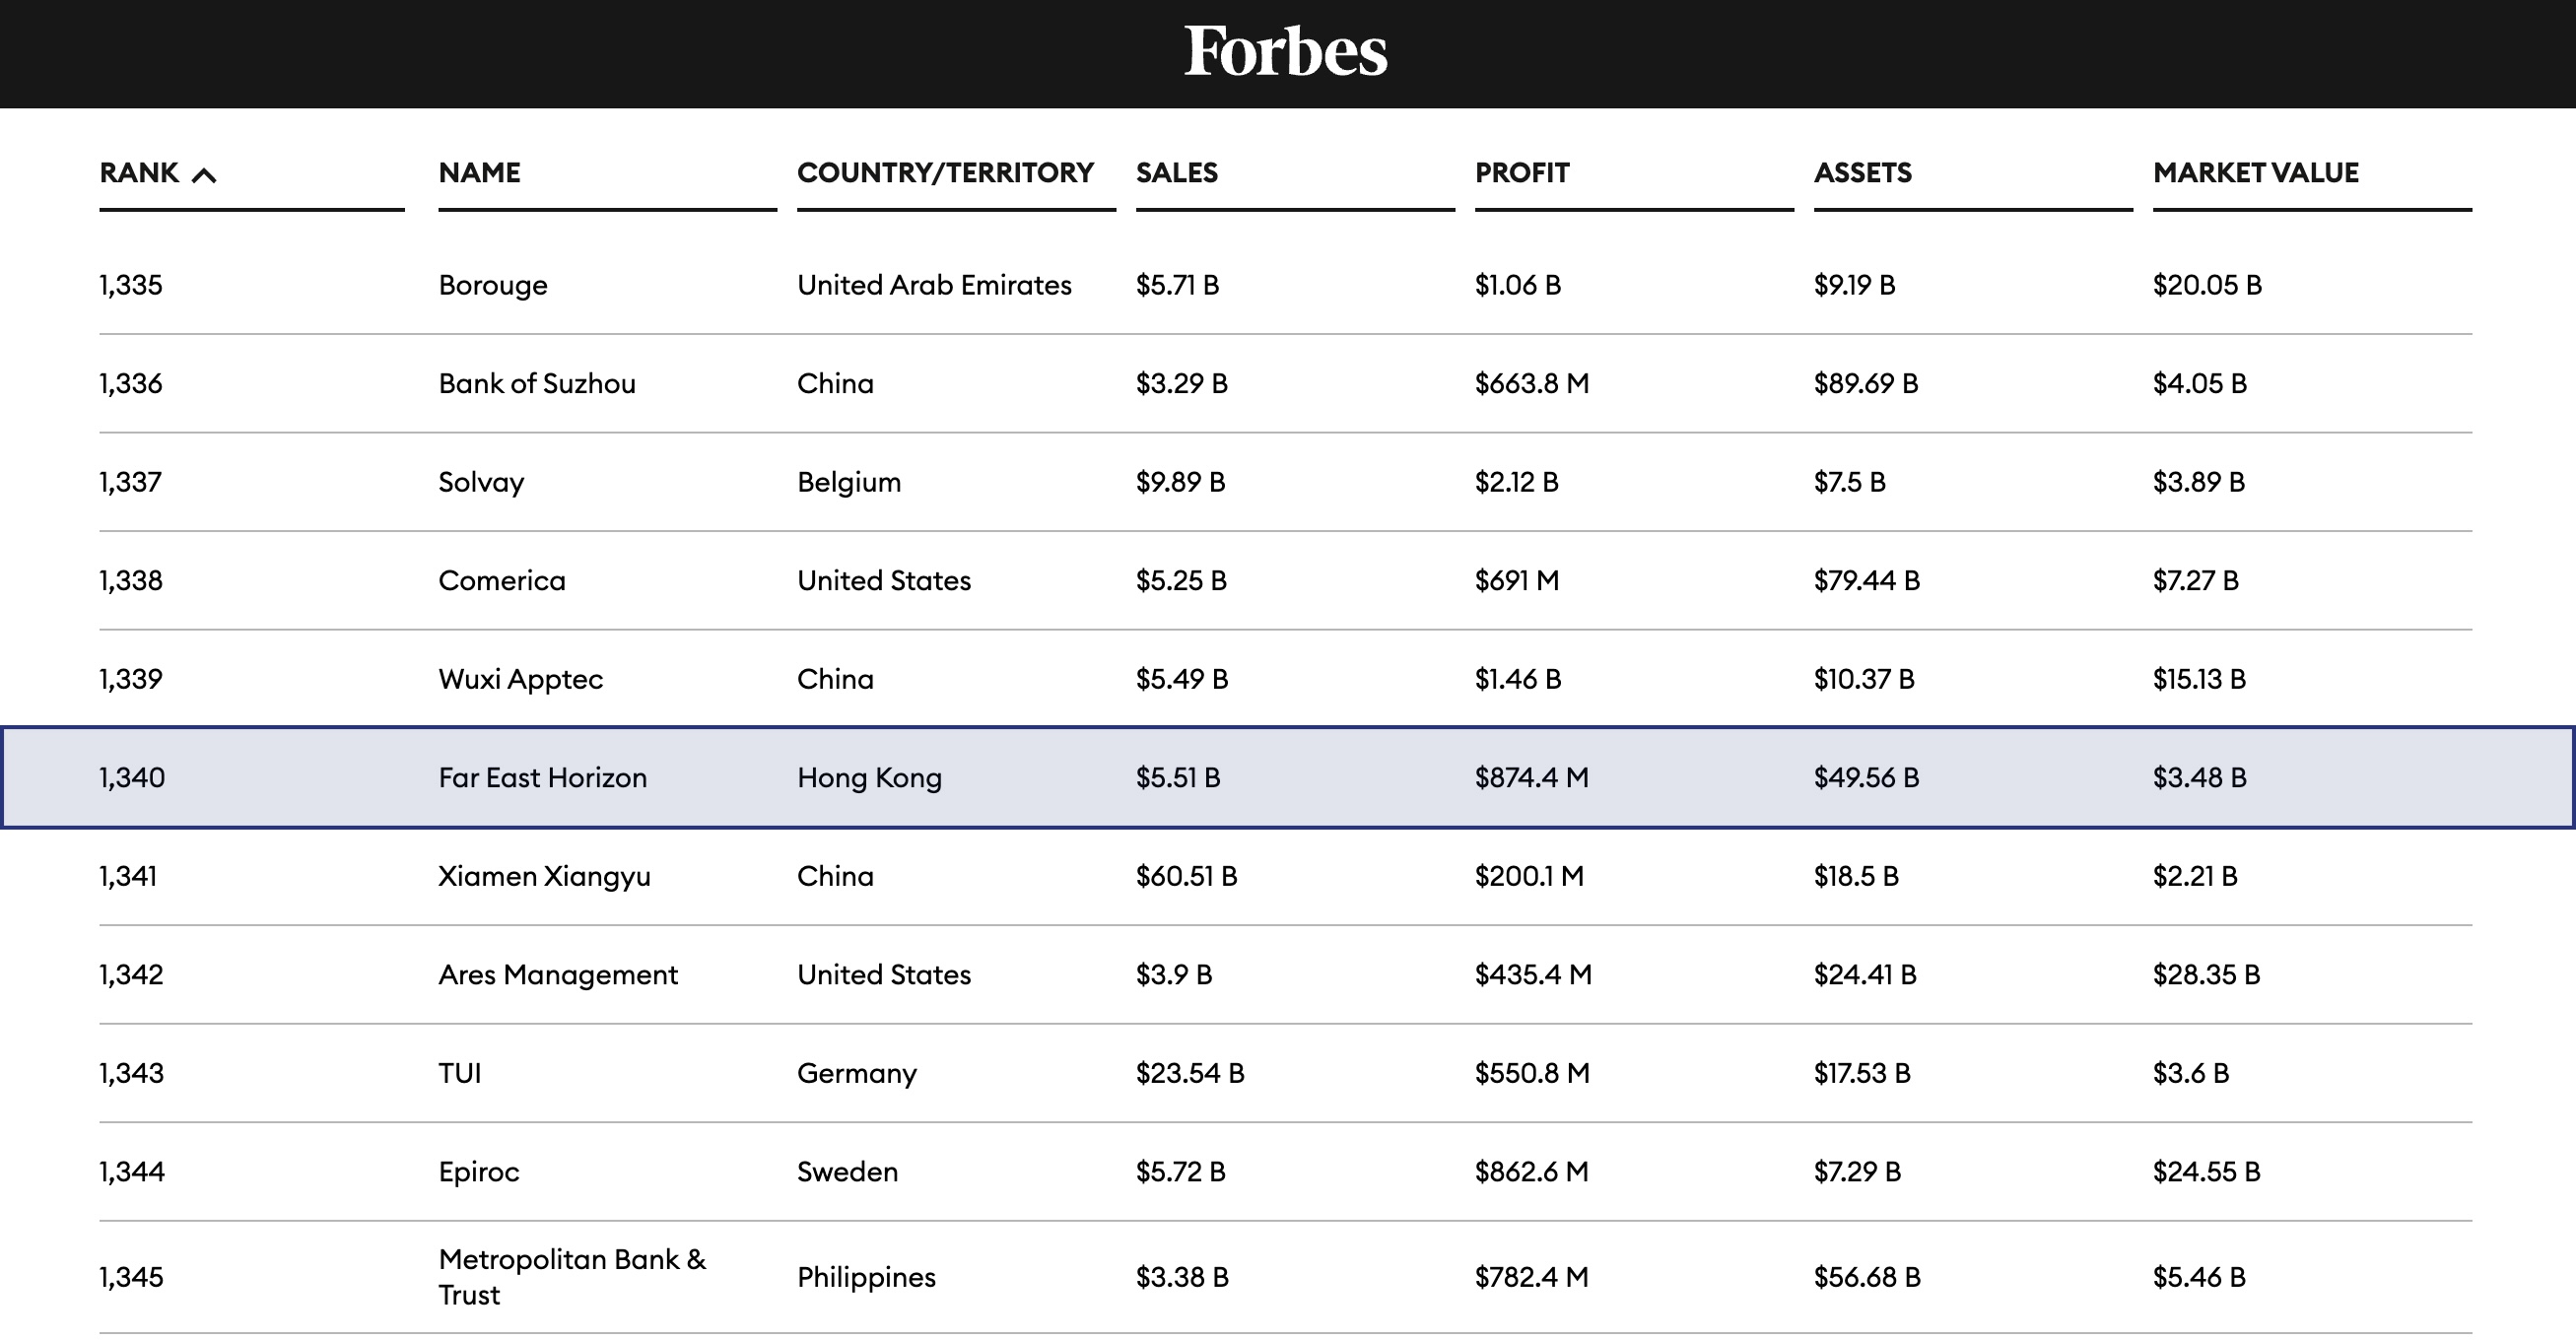
Task: Open Ares Management listing
Action: 557,975
